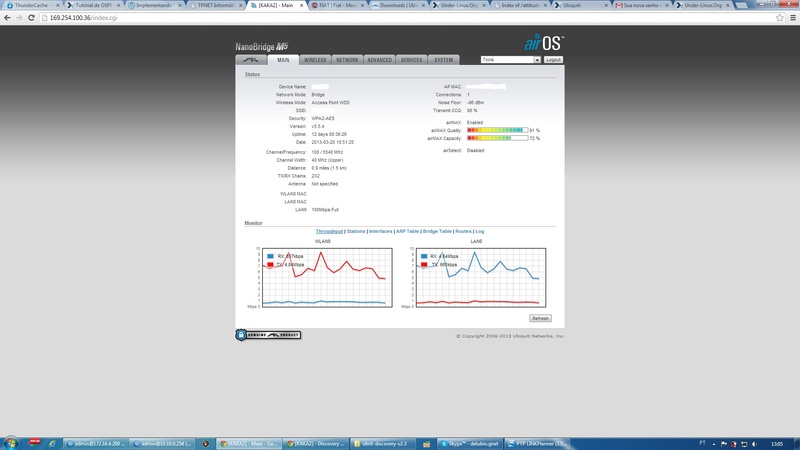
Task: Click the LAN0 throughput graph
Action: (x=481, y=278)
